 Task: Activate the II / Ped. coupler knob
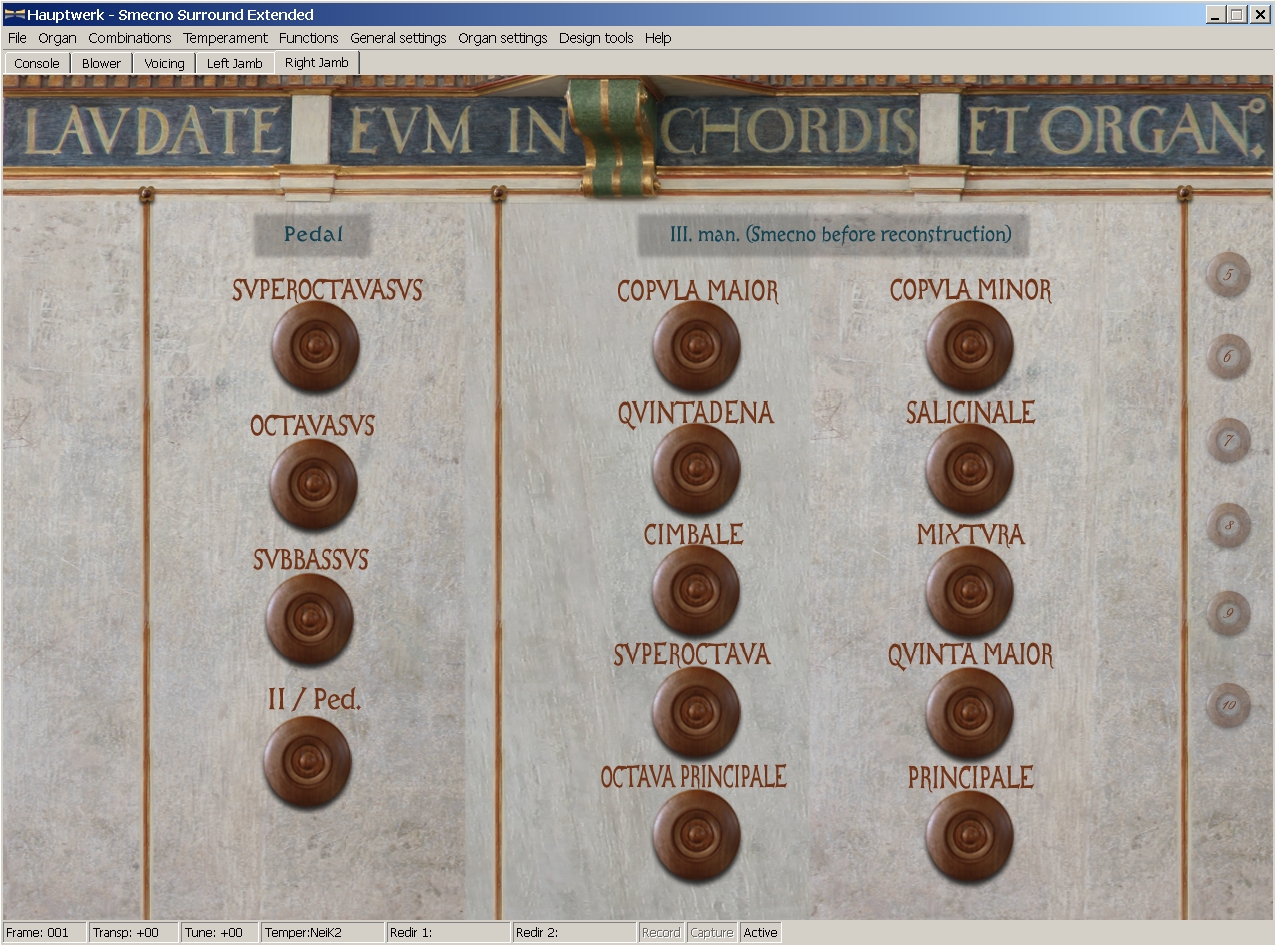(308, 760)
